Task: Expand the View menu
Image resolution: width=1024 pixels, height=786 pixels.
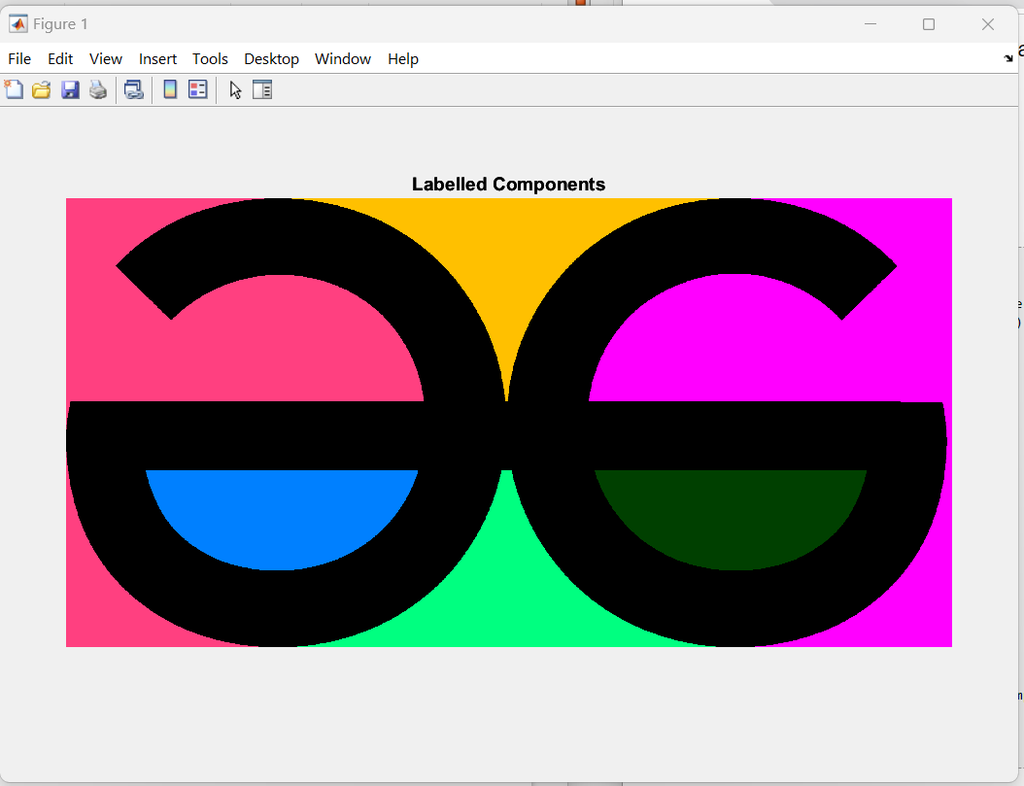Action: point(105,59)
